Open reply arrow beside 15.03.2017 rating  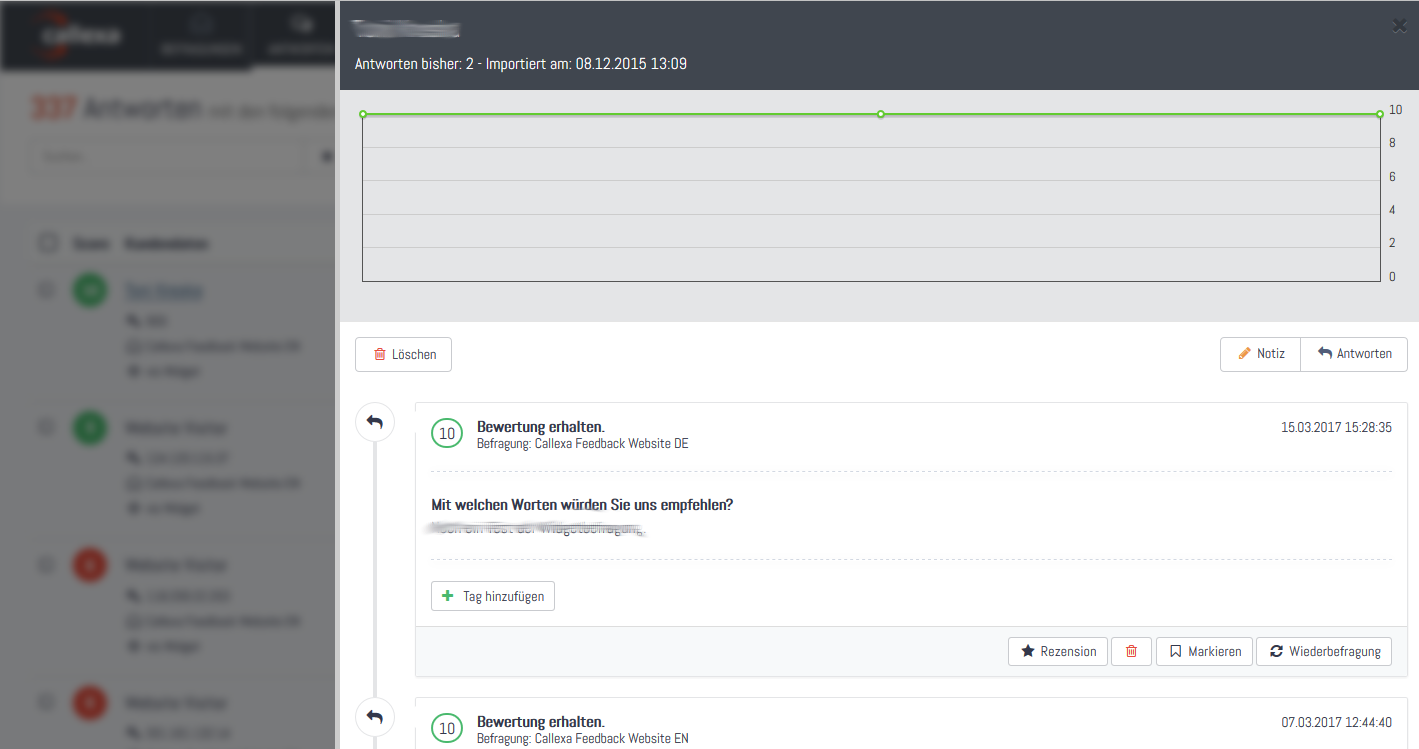(374, 423)
